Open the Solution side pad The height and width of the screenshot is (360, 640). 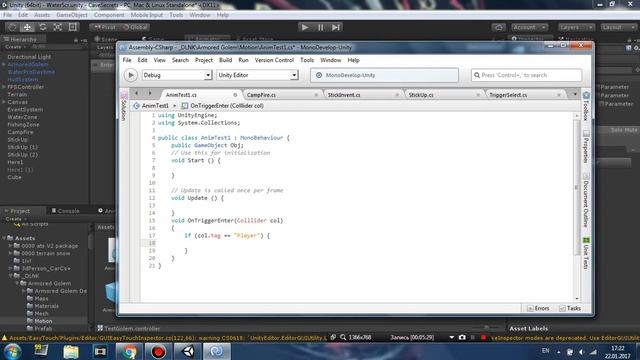[x=123, y=106]
